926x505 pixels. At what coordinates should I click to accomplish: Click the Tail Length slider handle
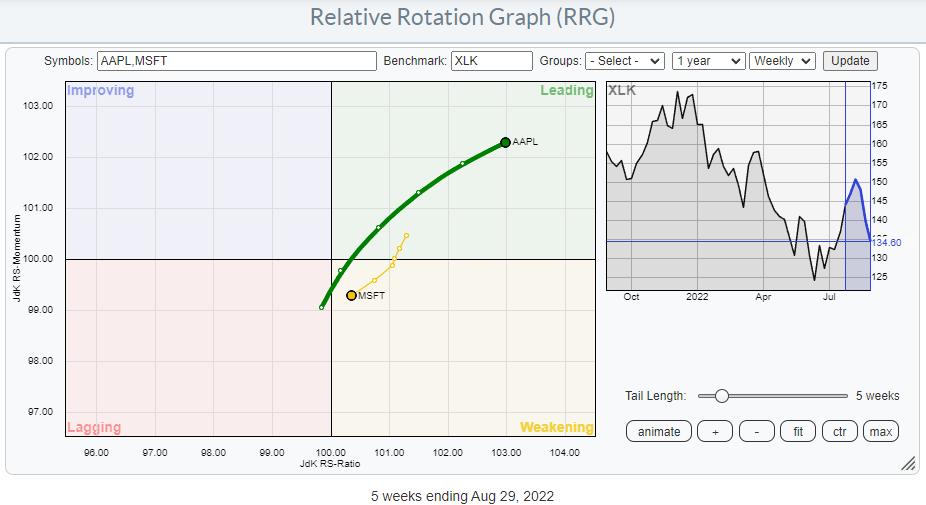(x=721, y=396)
